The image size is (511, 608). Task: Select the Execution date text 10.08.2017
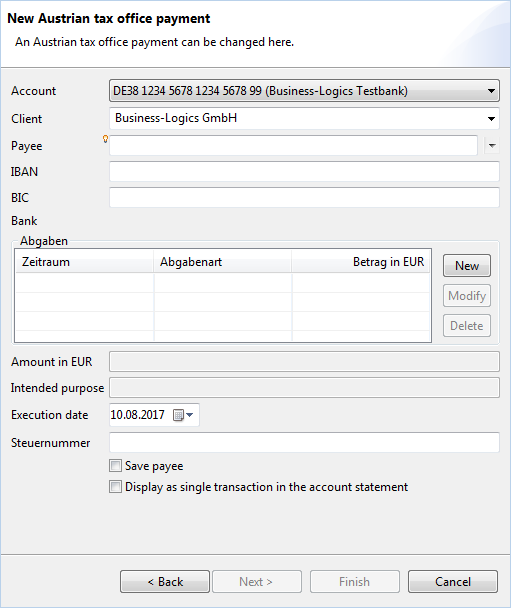[x=138, y=415]
